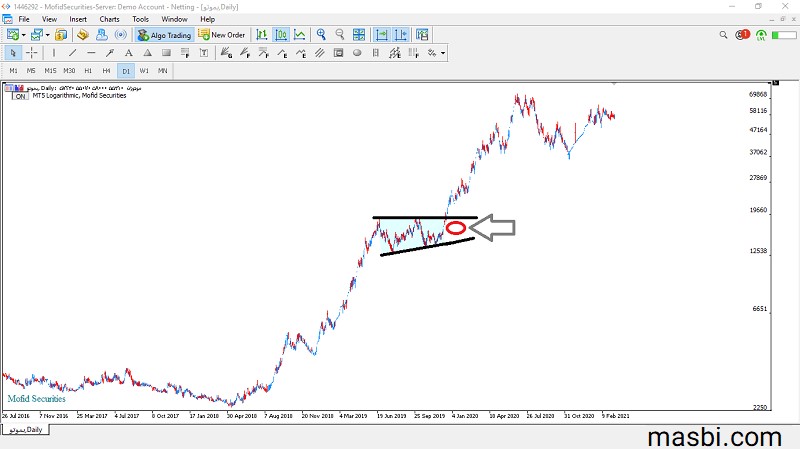Viewport: 800px width, 449px height.
Task: Select the text label tool (A)
Action: pyautogui.click(x=129, y=53)
